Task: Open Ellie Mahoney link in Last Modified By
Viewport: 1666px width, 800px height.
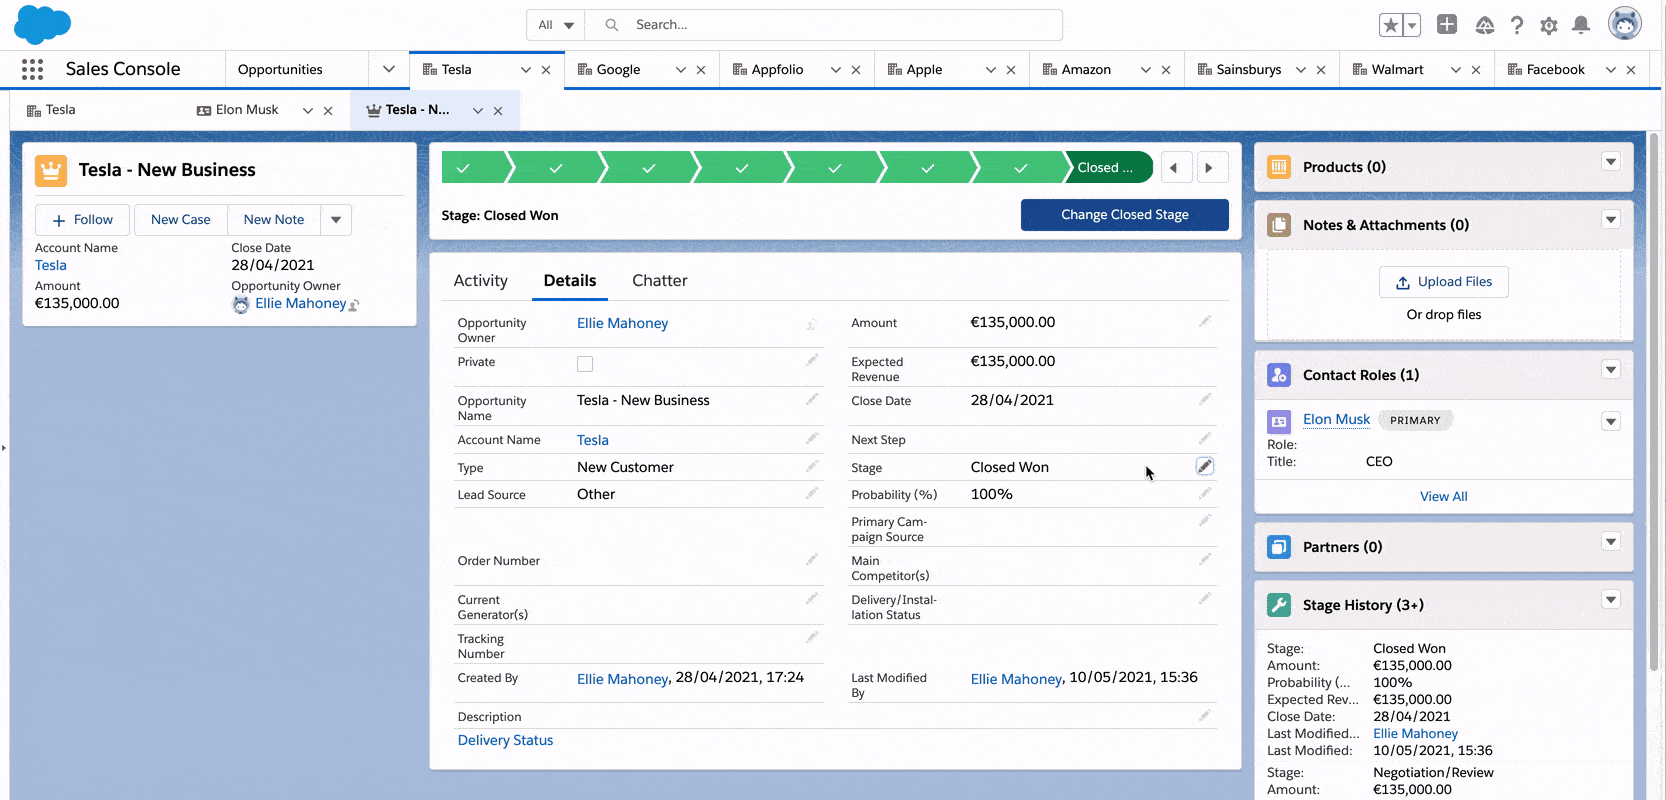Action: point(1016,679)
